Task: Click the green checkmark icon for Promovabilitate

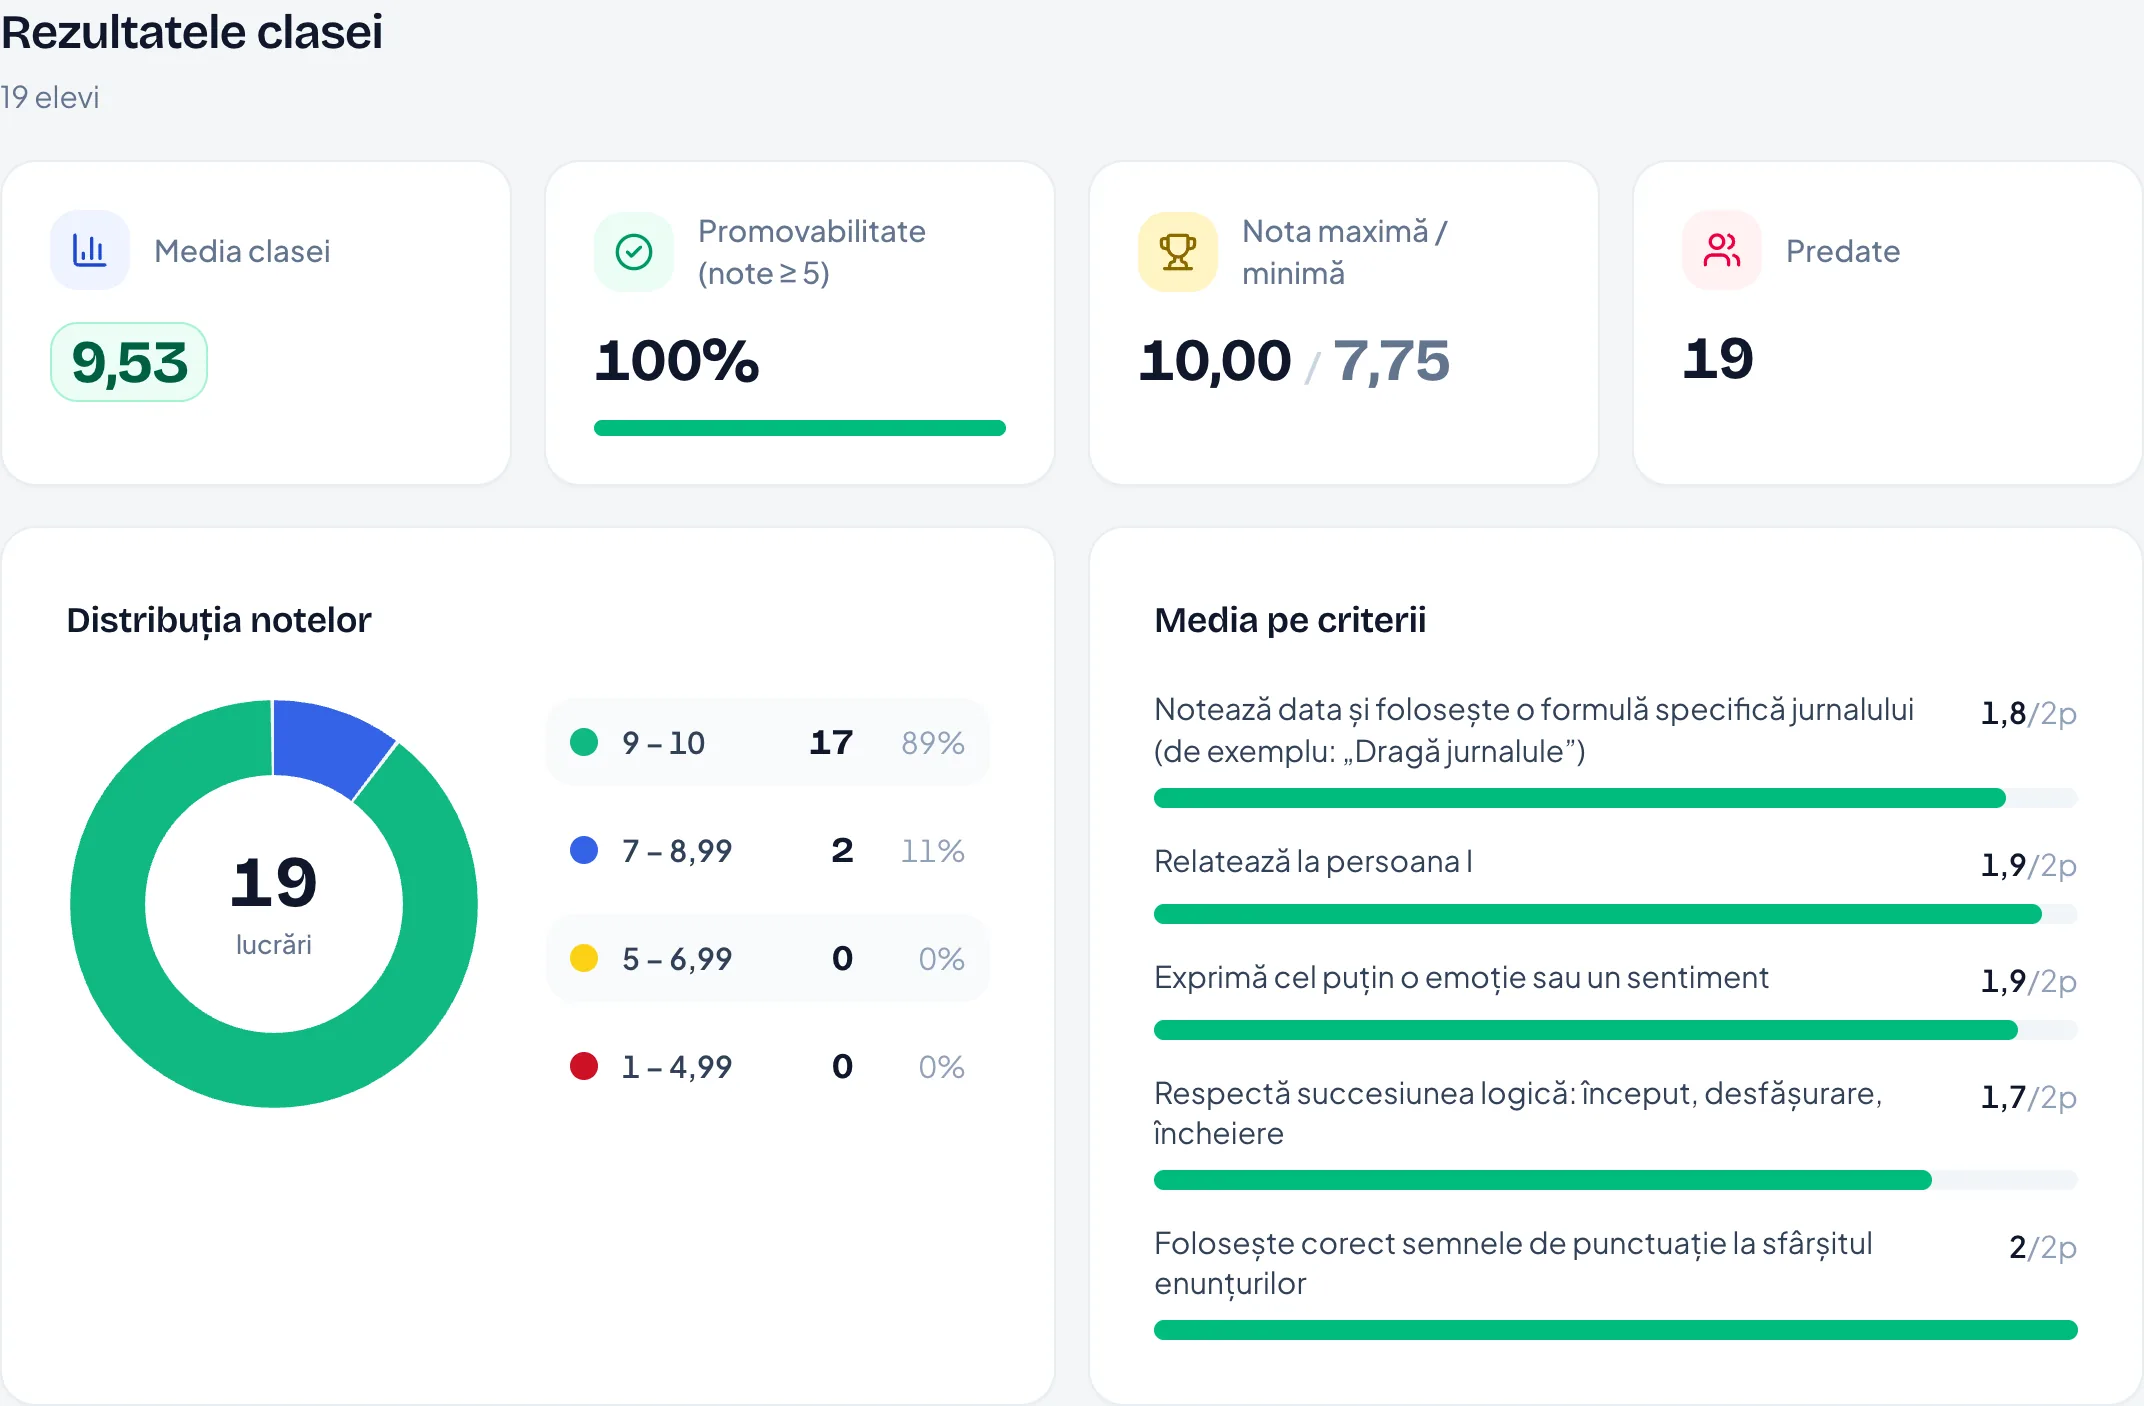Action: pyautogui.click(x=634, y=252)
